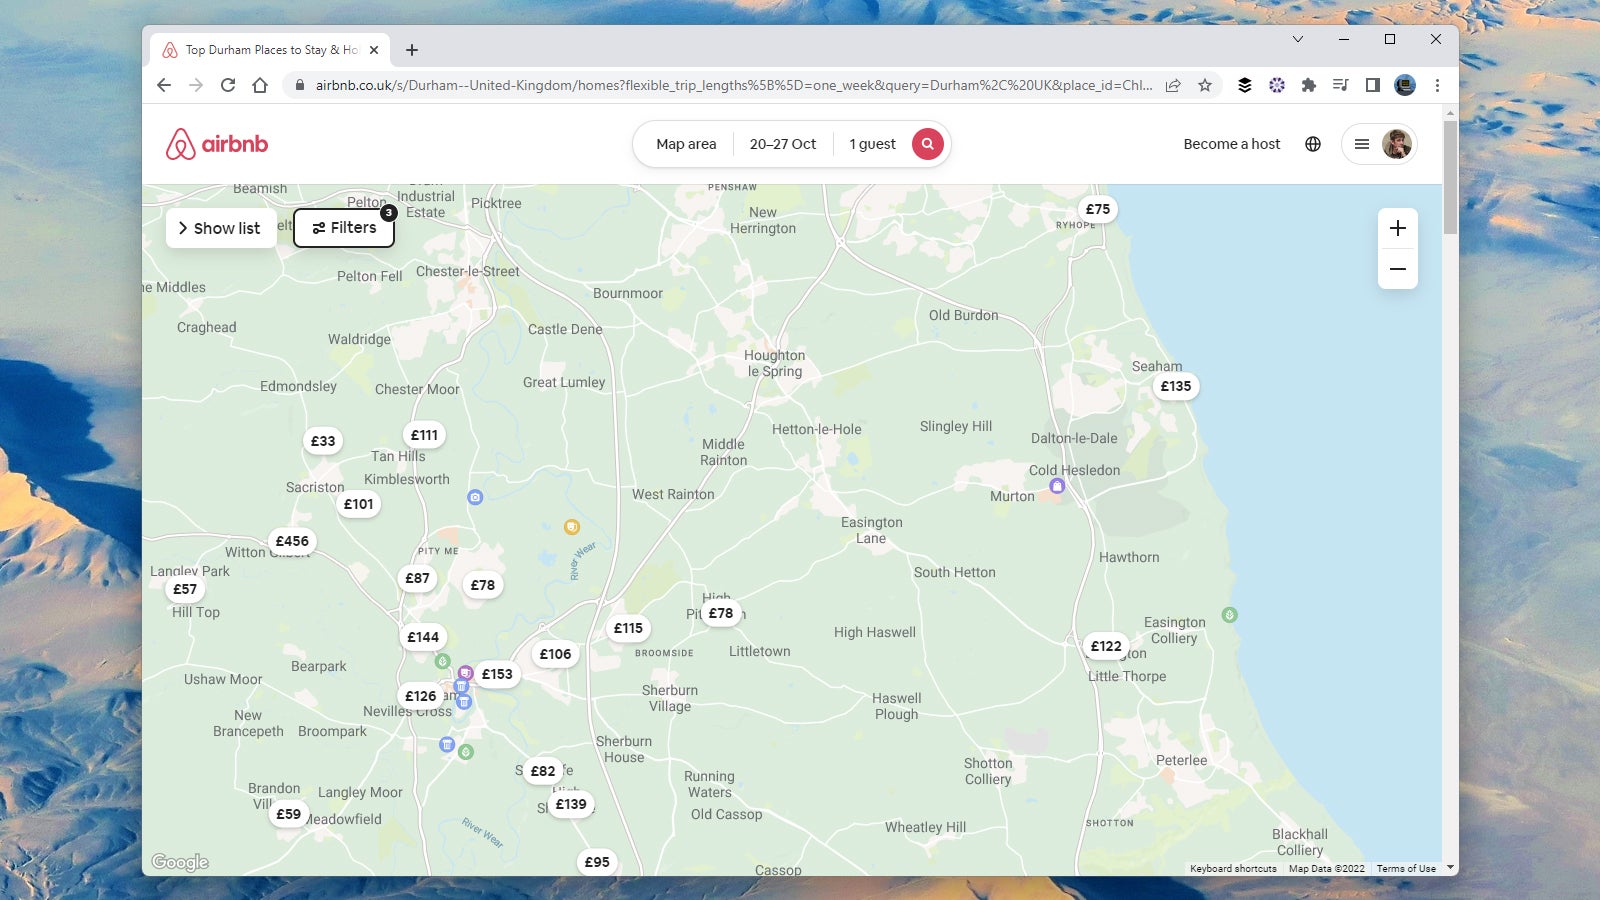
Task: Reload the Airbnb page
Action: tap(229, 85)
